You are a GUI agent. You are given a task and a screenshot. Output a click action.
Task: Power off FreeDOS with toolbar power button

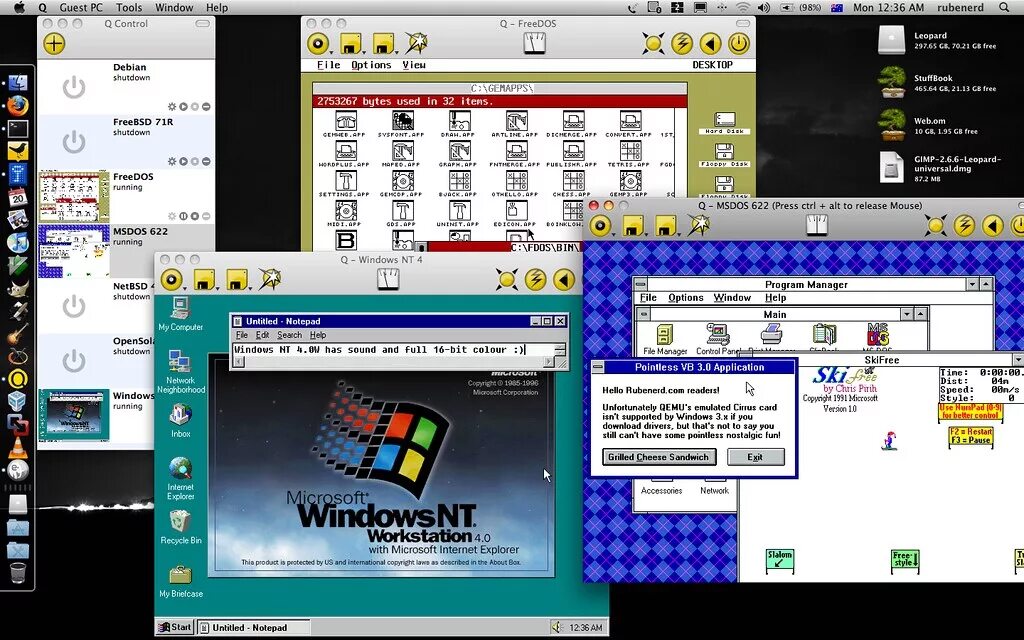(739, 44)
